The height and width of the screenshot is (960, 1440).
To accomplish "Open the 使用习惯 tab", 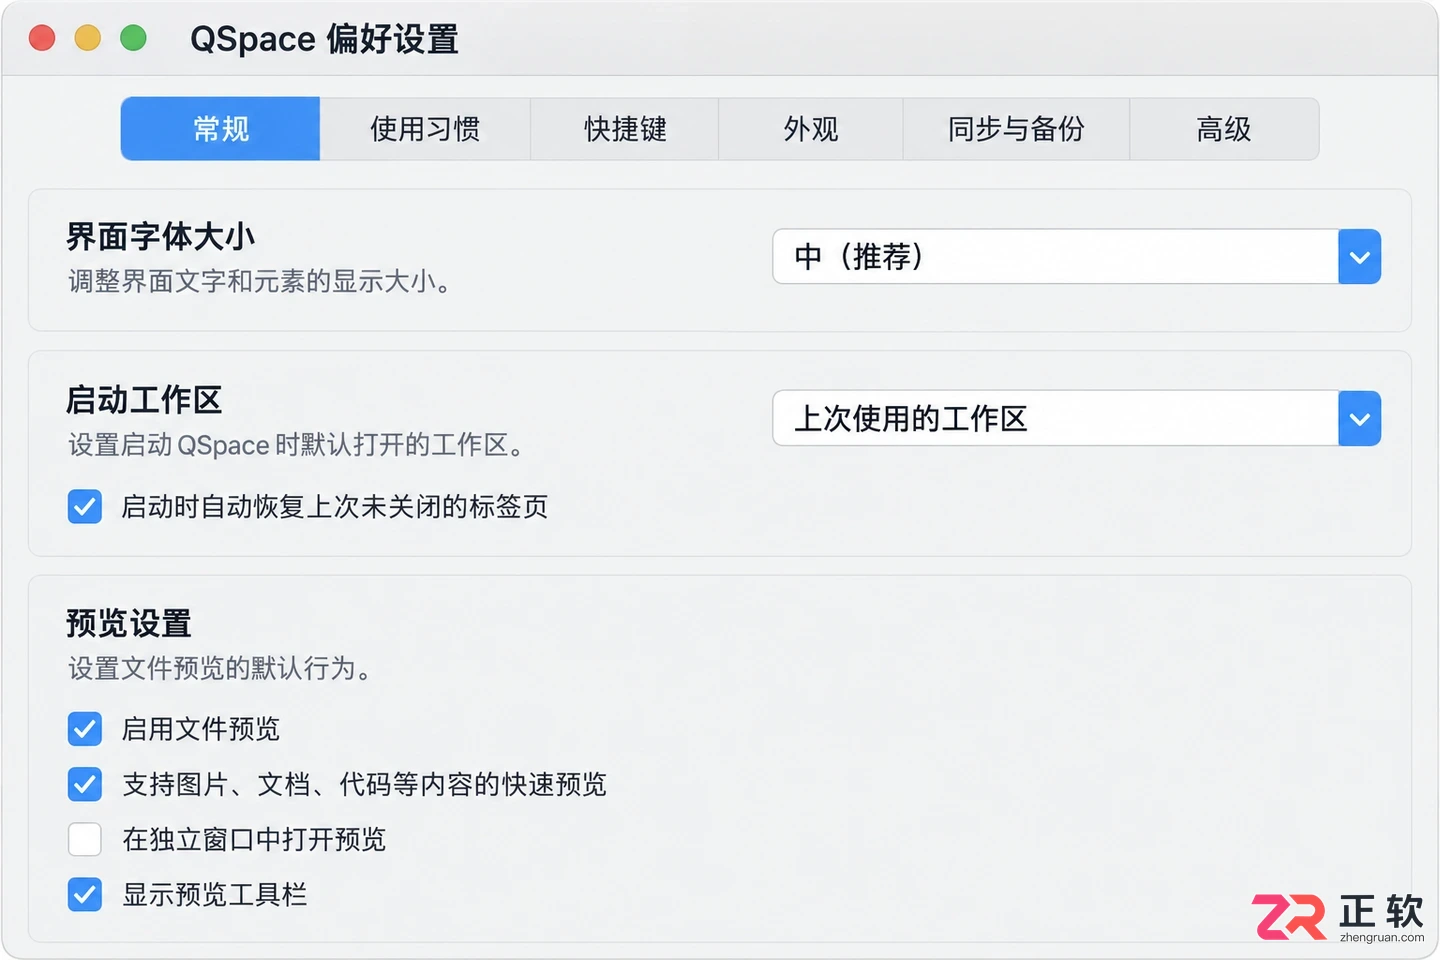I will [x=425, y=129].
